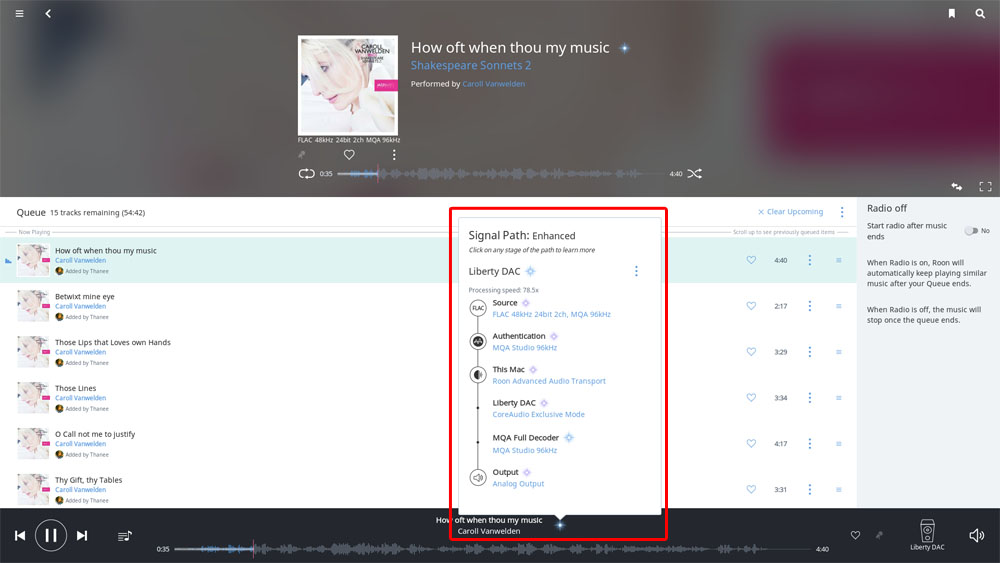Viewport: 1000px width, 563px height.
Task: Open the three-dot menu beside Liberty DAC
Action: coord(636,271)
